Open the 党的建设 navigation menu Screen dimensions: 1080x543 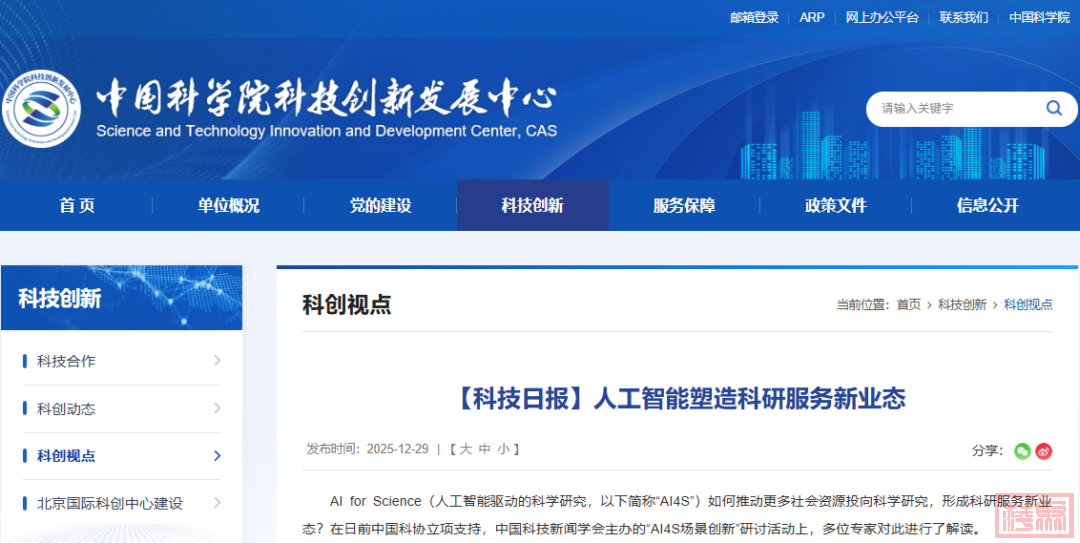[380, 206]
